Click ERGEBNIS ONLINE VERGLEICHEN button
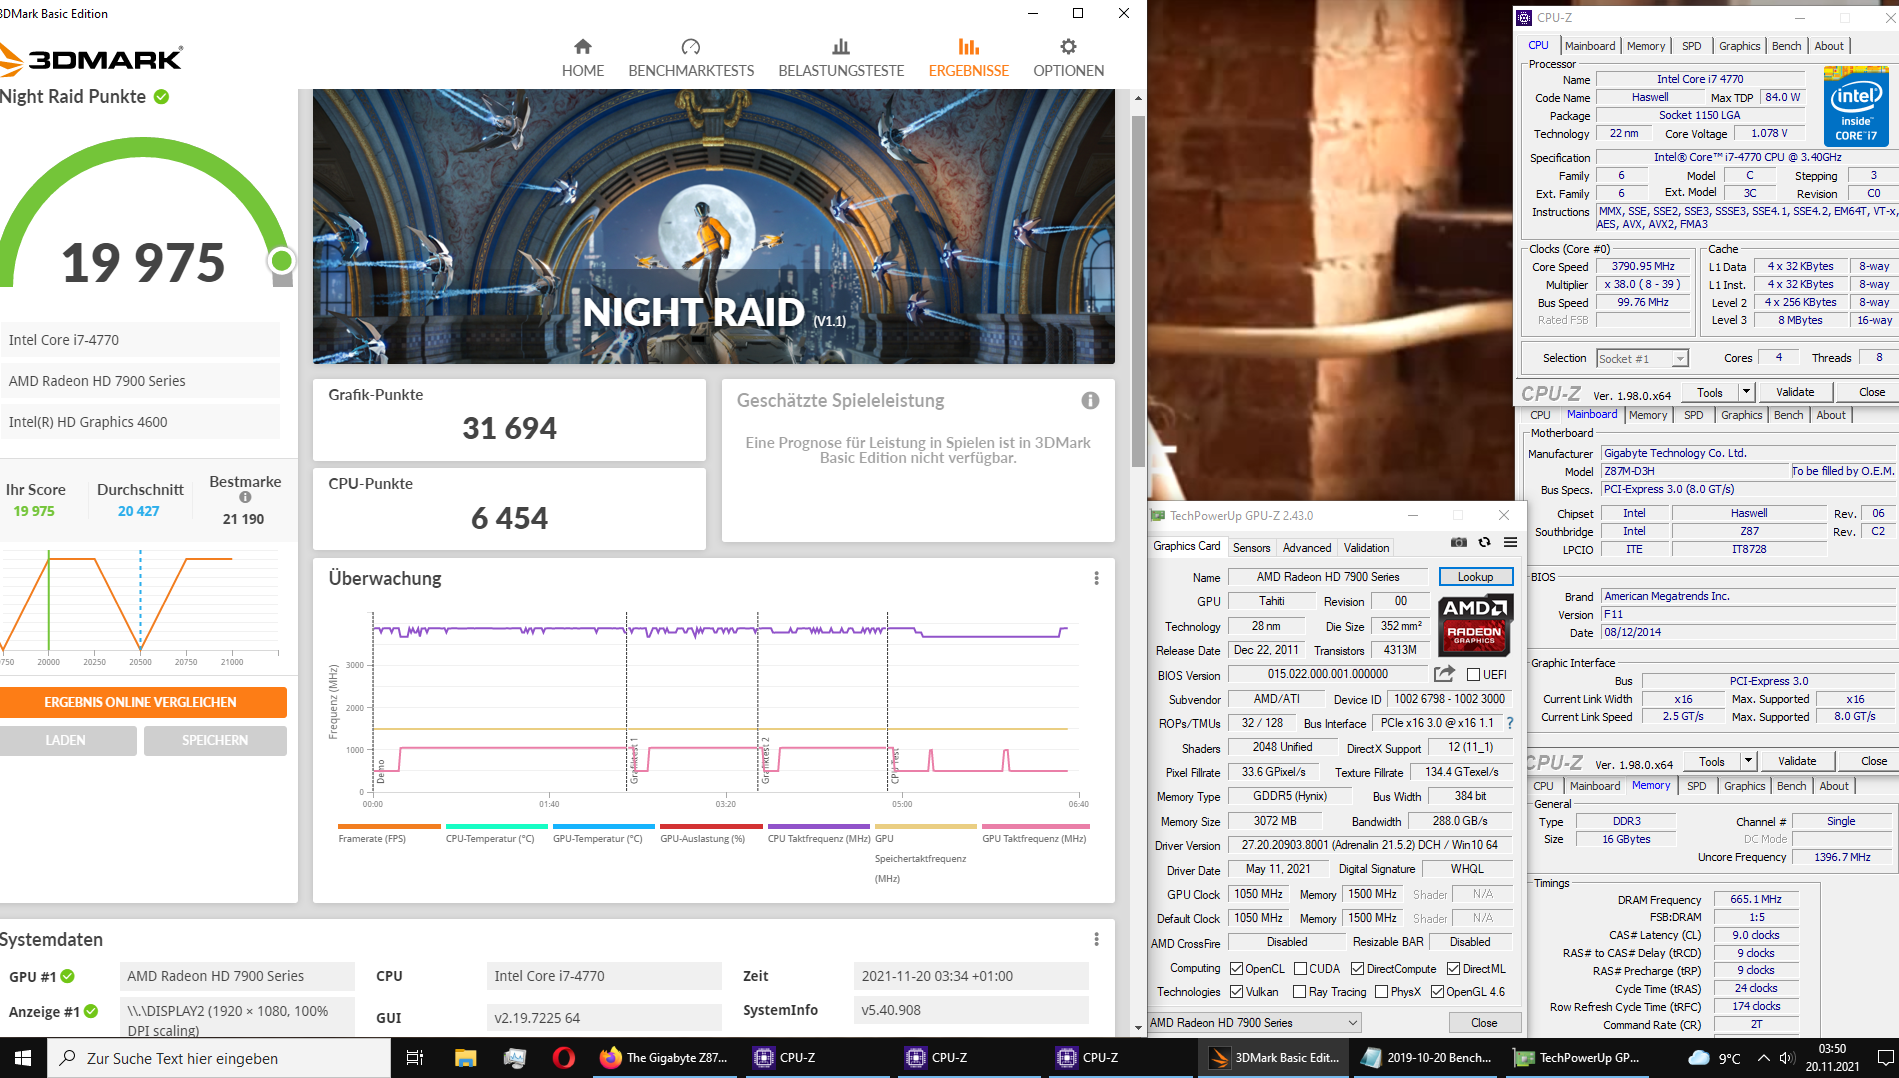 (x=143, y=702)
